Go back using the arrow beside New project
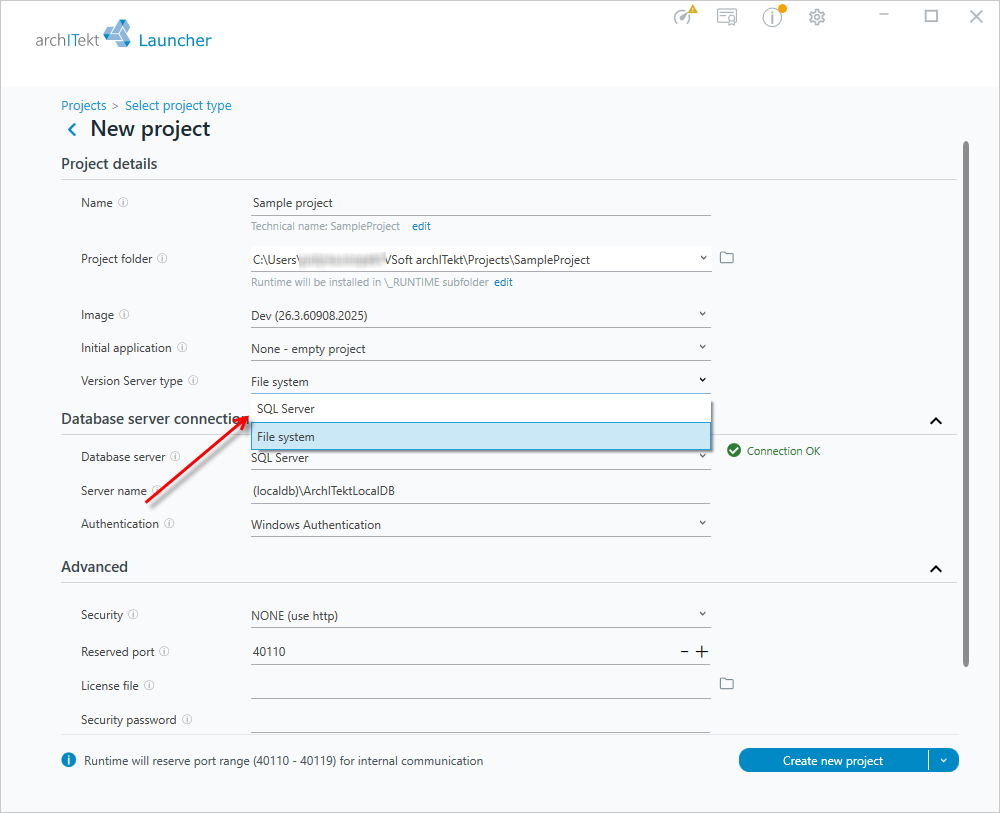 (72, 129)
